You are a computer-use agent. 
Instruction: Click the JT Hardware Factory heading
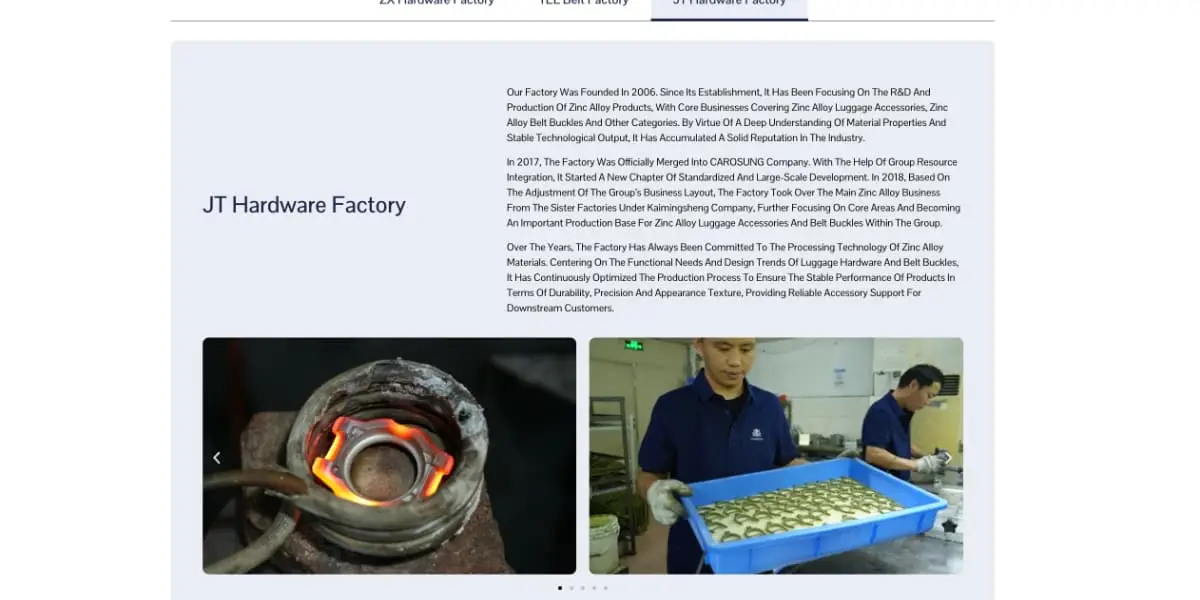[x=304, y=205]
